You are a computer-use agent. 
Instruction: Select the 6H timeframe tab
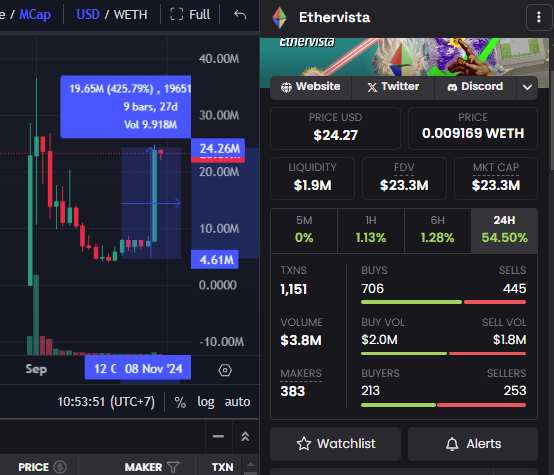tap(437, 230)
